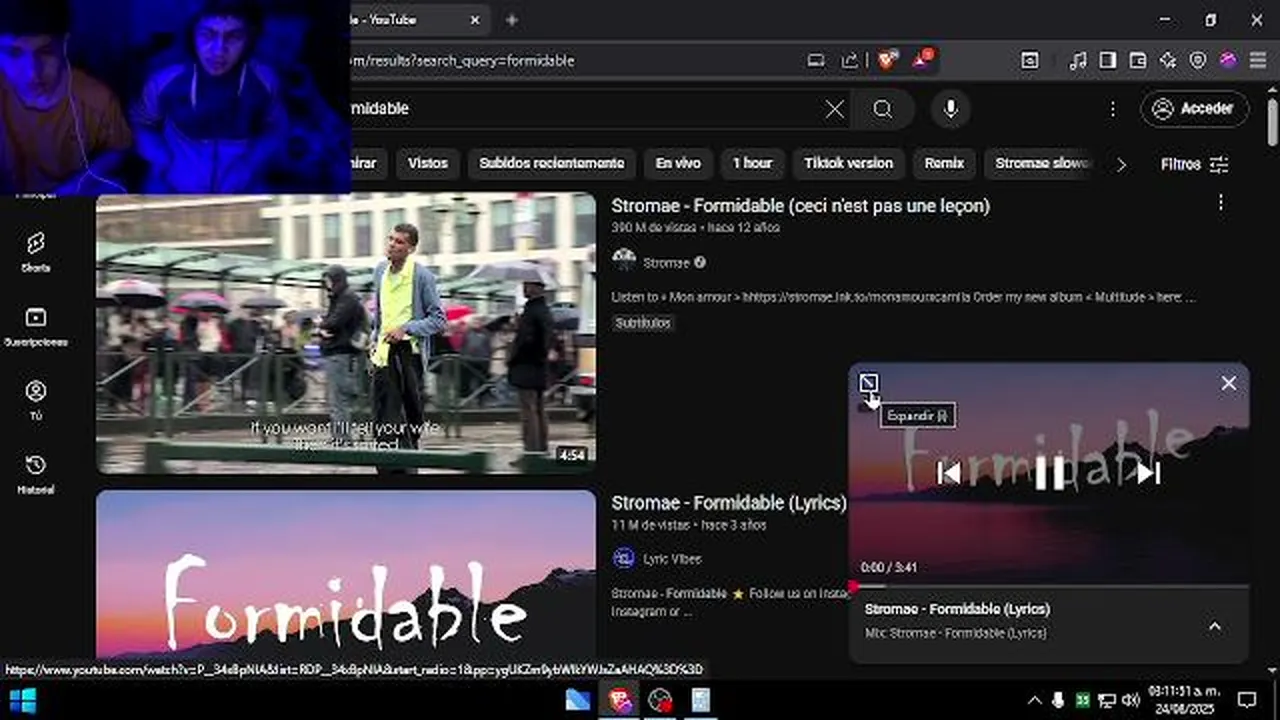1280x720 pixels.
Task: Open the Brave Wallet icon
Action: [1138, 61]
